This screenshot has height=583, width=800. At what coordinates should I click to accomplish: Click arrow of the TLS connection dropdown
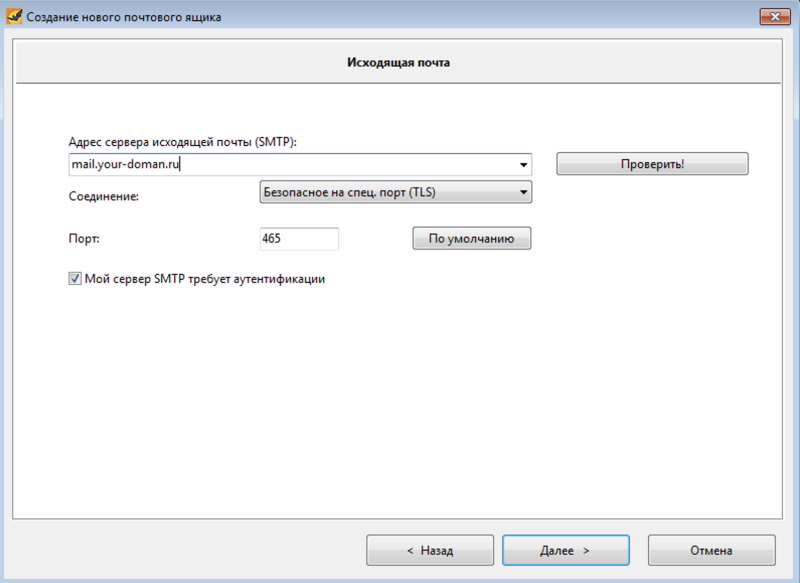pos(522,191)
